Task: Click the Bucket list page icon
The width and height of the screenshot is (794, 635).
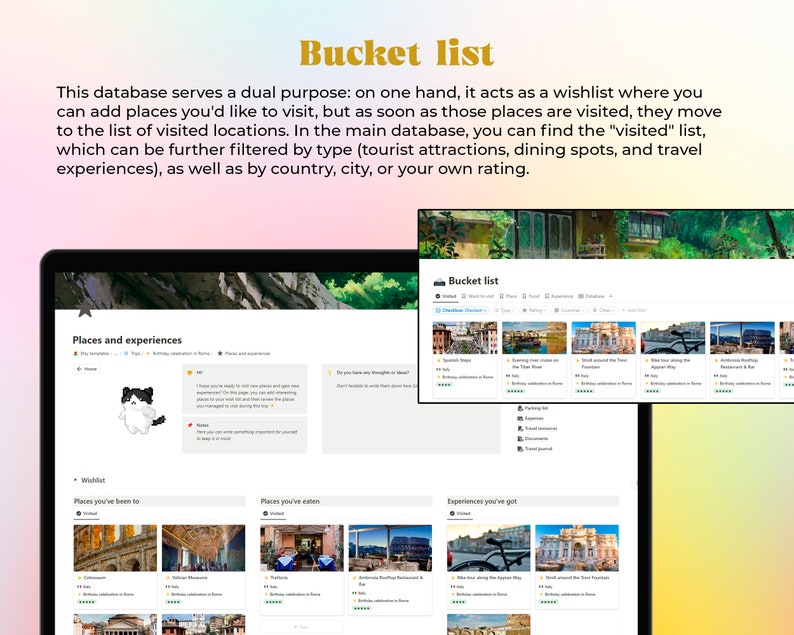Action: tap(439, 281)
